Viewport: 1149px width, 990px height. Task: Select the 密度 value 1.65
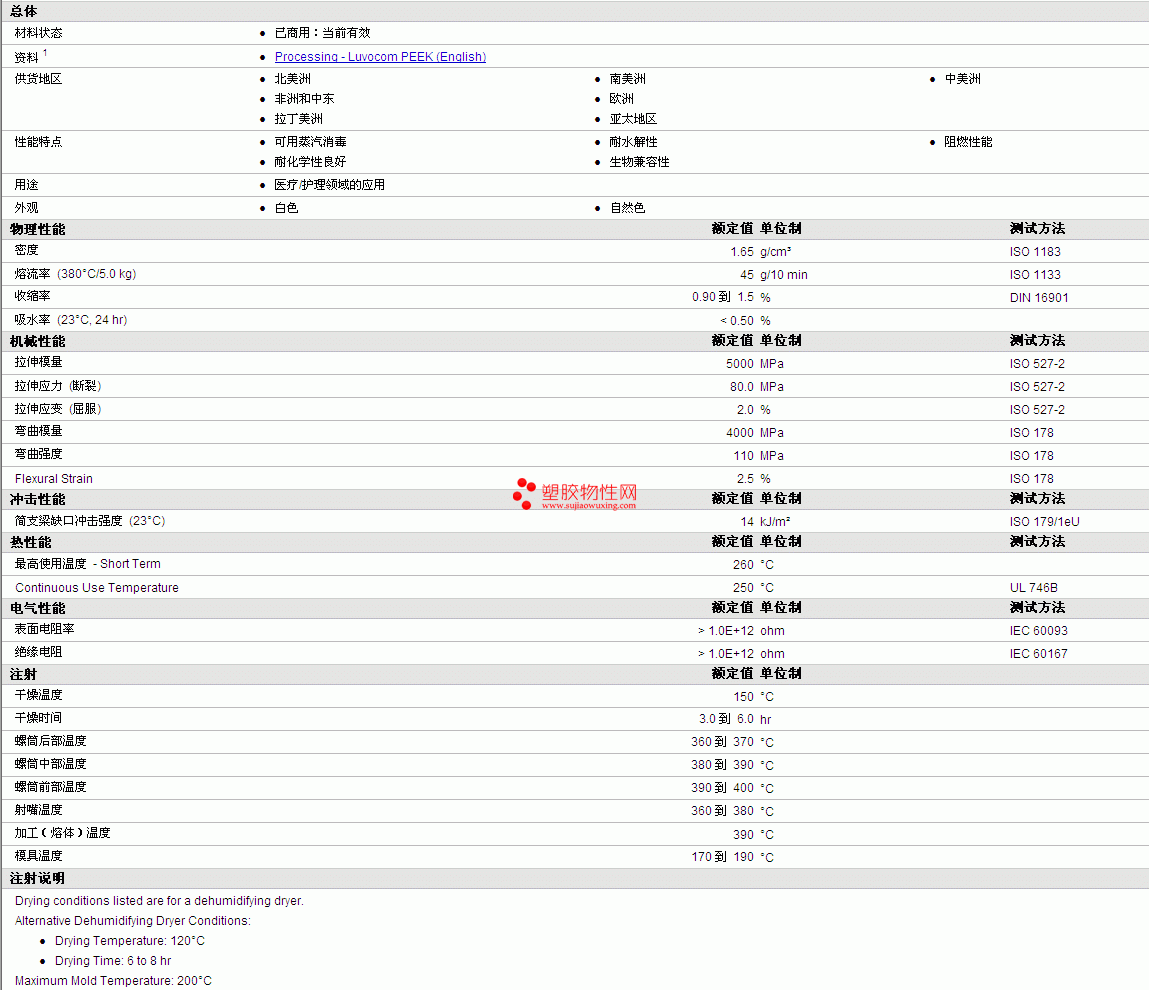pyautogui.click(x=742, y=251)
